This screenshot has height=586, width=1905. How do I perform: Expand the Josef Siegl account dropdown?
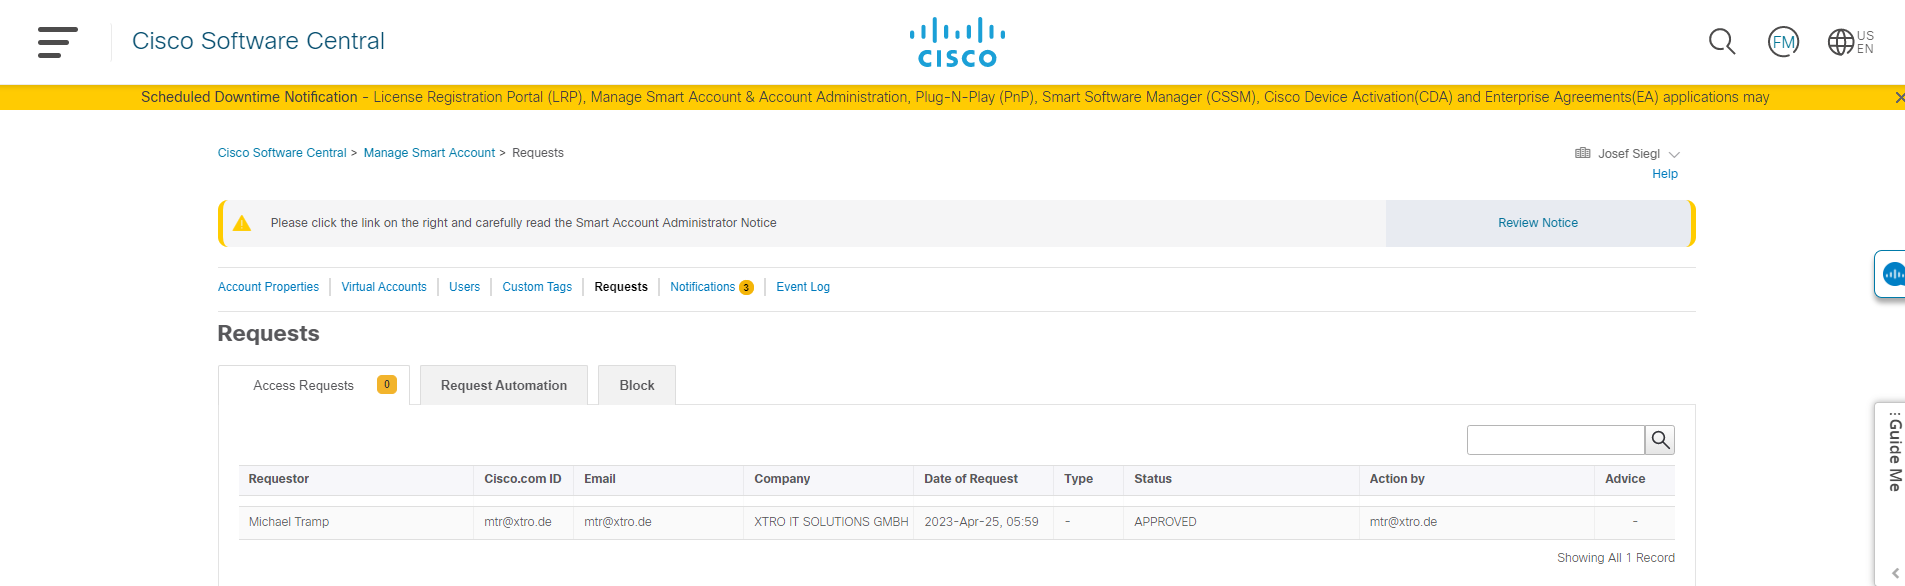click(1674, 155)
